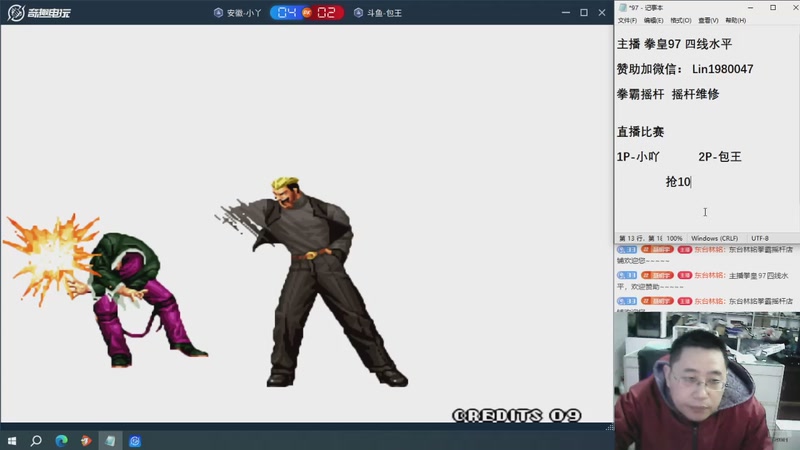Screen dimensions: 800x450
Task: Click the text 2P-包王 in Notepad
Action: (719, 157)
